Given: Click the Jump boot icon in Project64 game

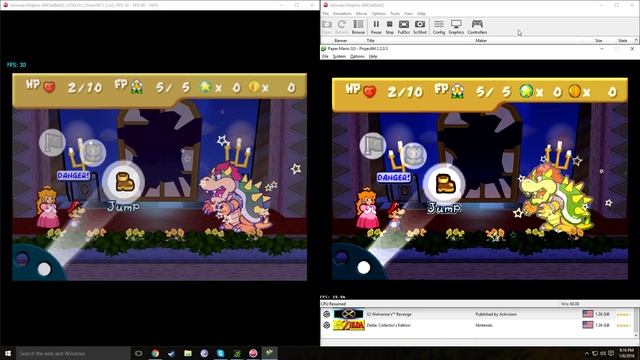Looking at the screenshot, I should [x=444, y=183].
